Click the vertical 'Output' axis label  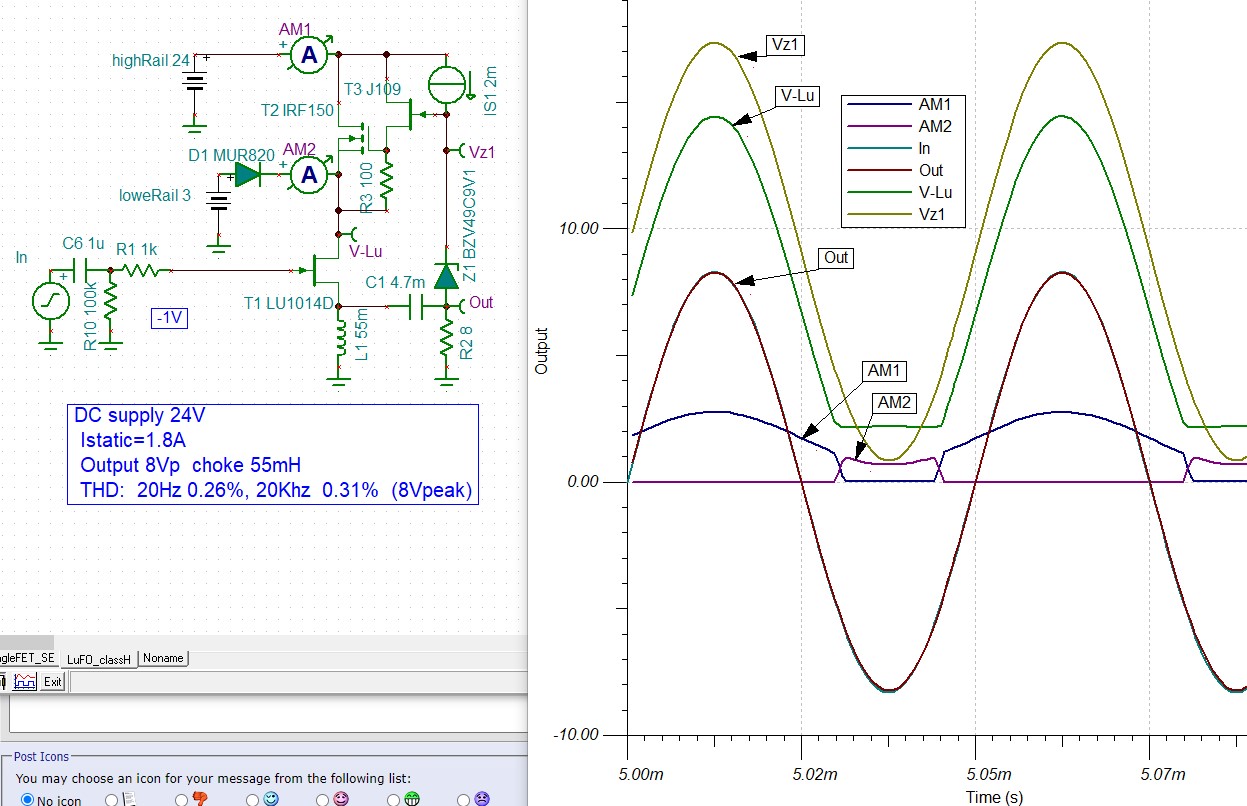543,351
